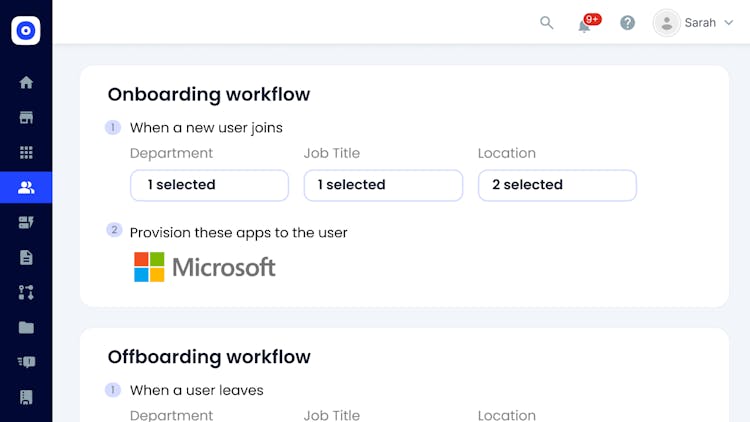This screenshot has height=422, width=750.
Task: Select the Users icon in the sidebar
Action: click(26, 187)
